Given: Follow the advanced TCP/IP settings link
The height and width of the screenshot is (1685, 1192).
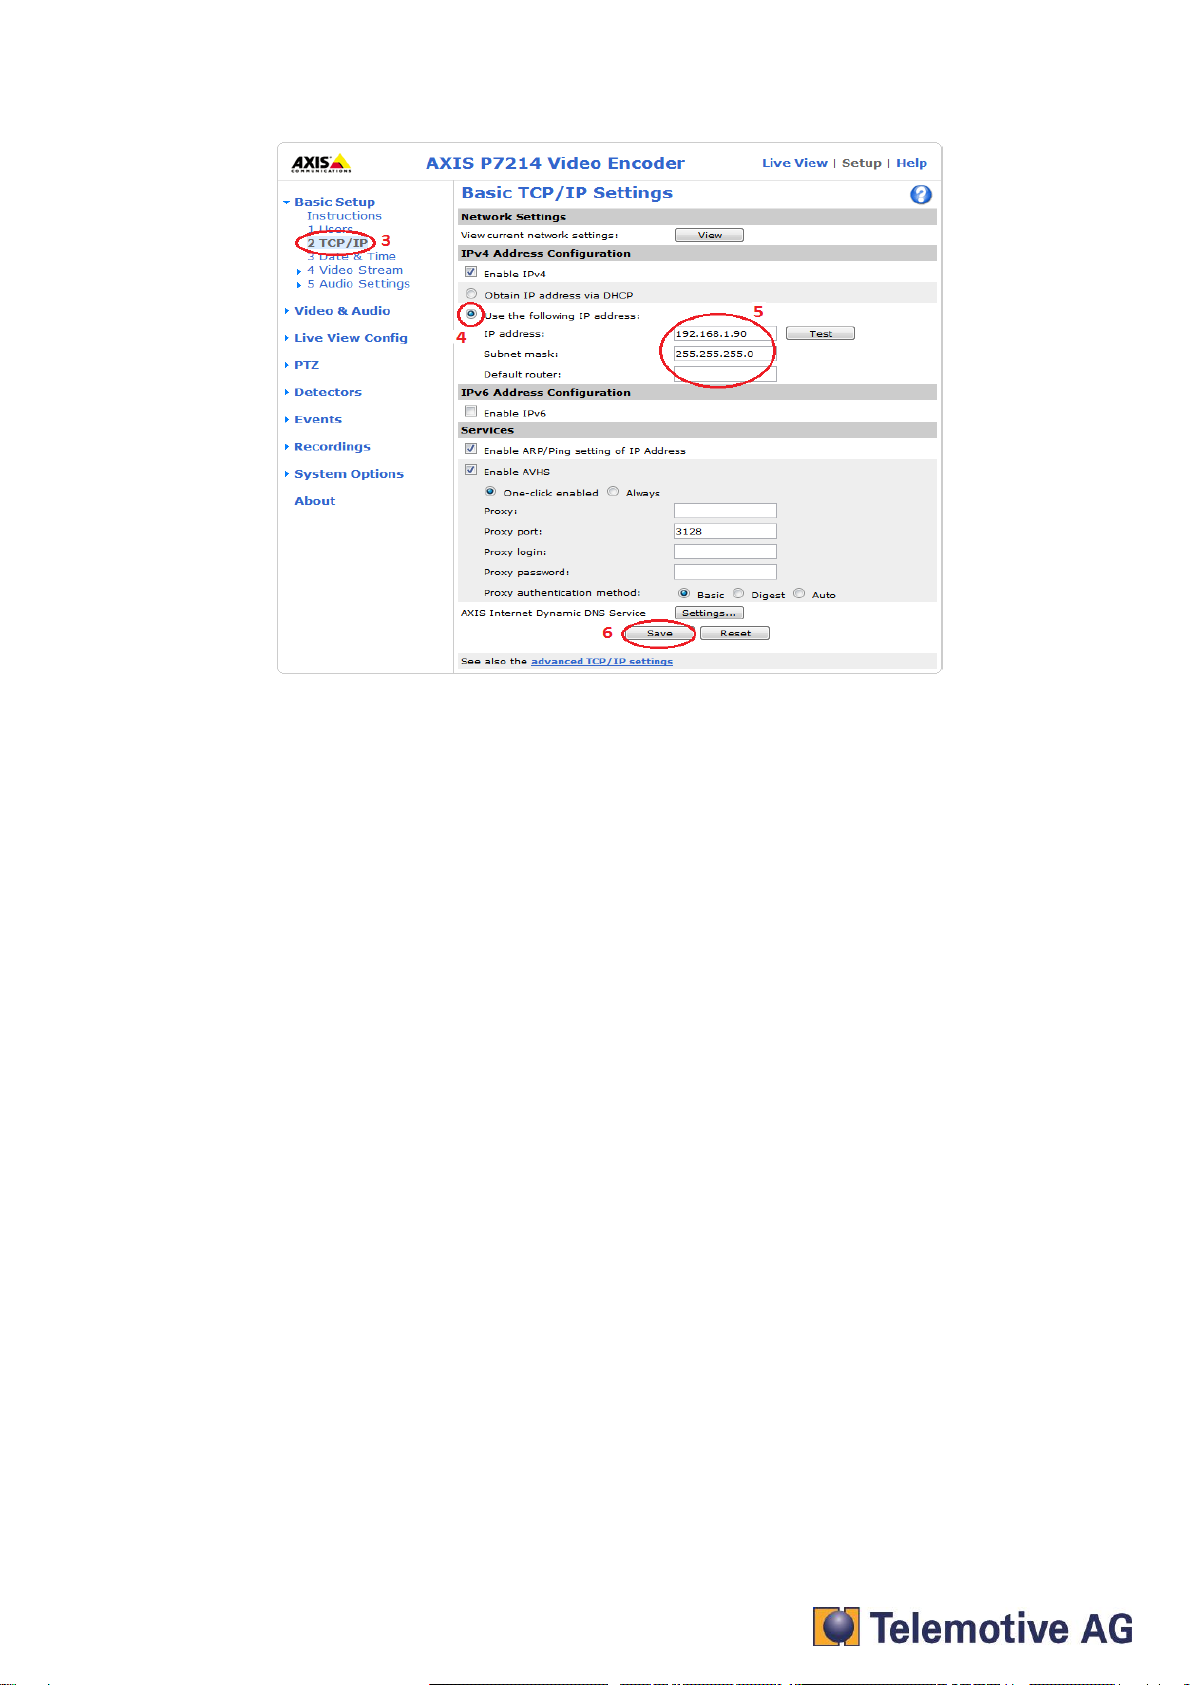Looking at the screenshot, I should [x=602, y=661].
